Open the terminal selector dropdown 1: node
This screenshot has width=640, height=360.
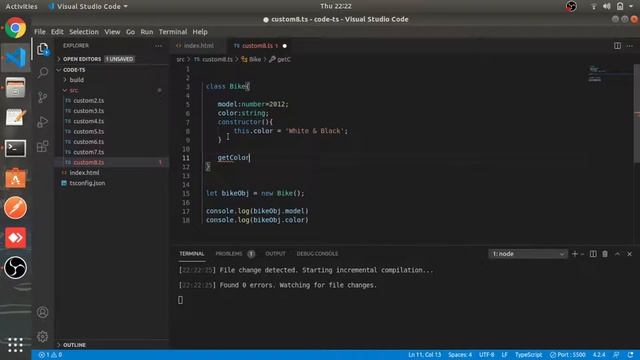coord(528,254)
